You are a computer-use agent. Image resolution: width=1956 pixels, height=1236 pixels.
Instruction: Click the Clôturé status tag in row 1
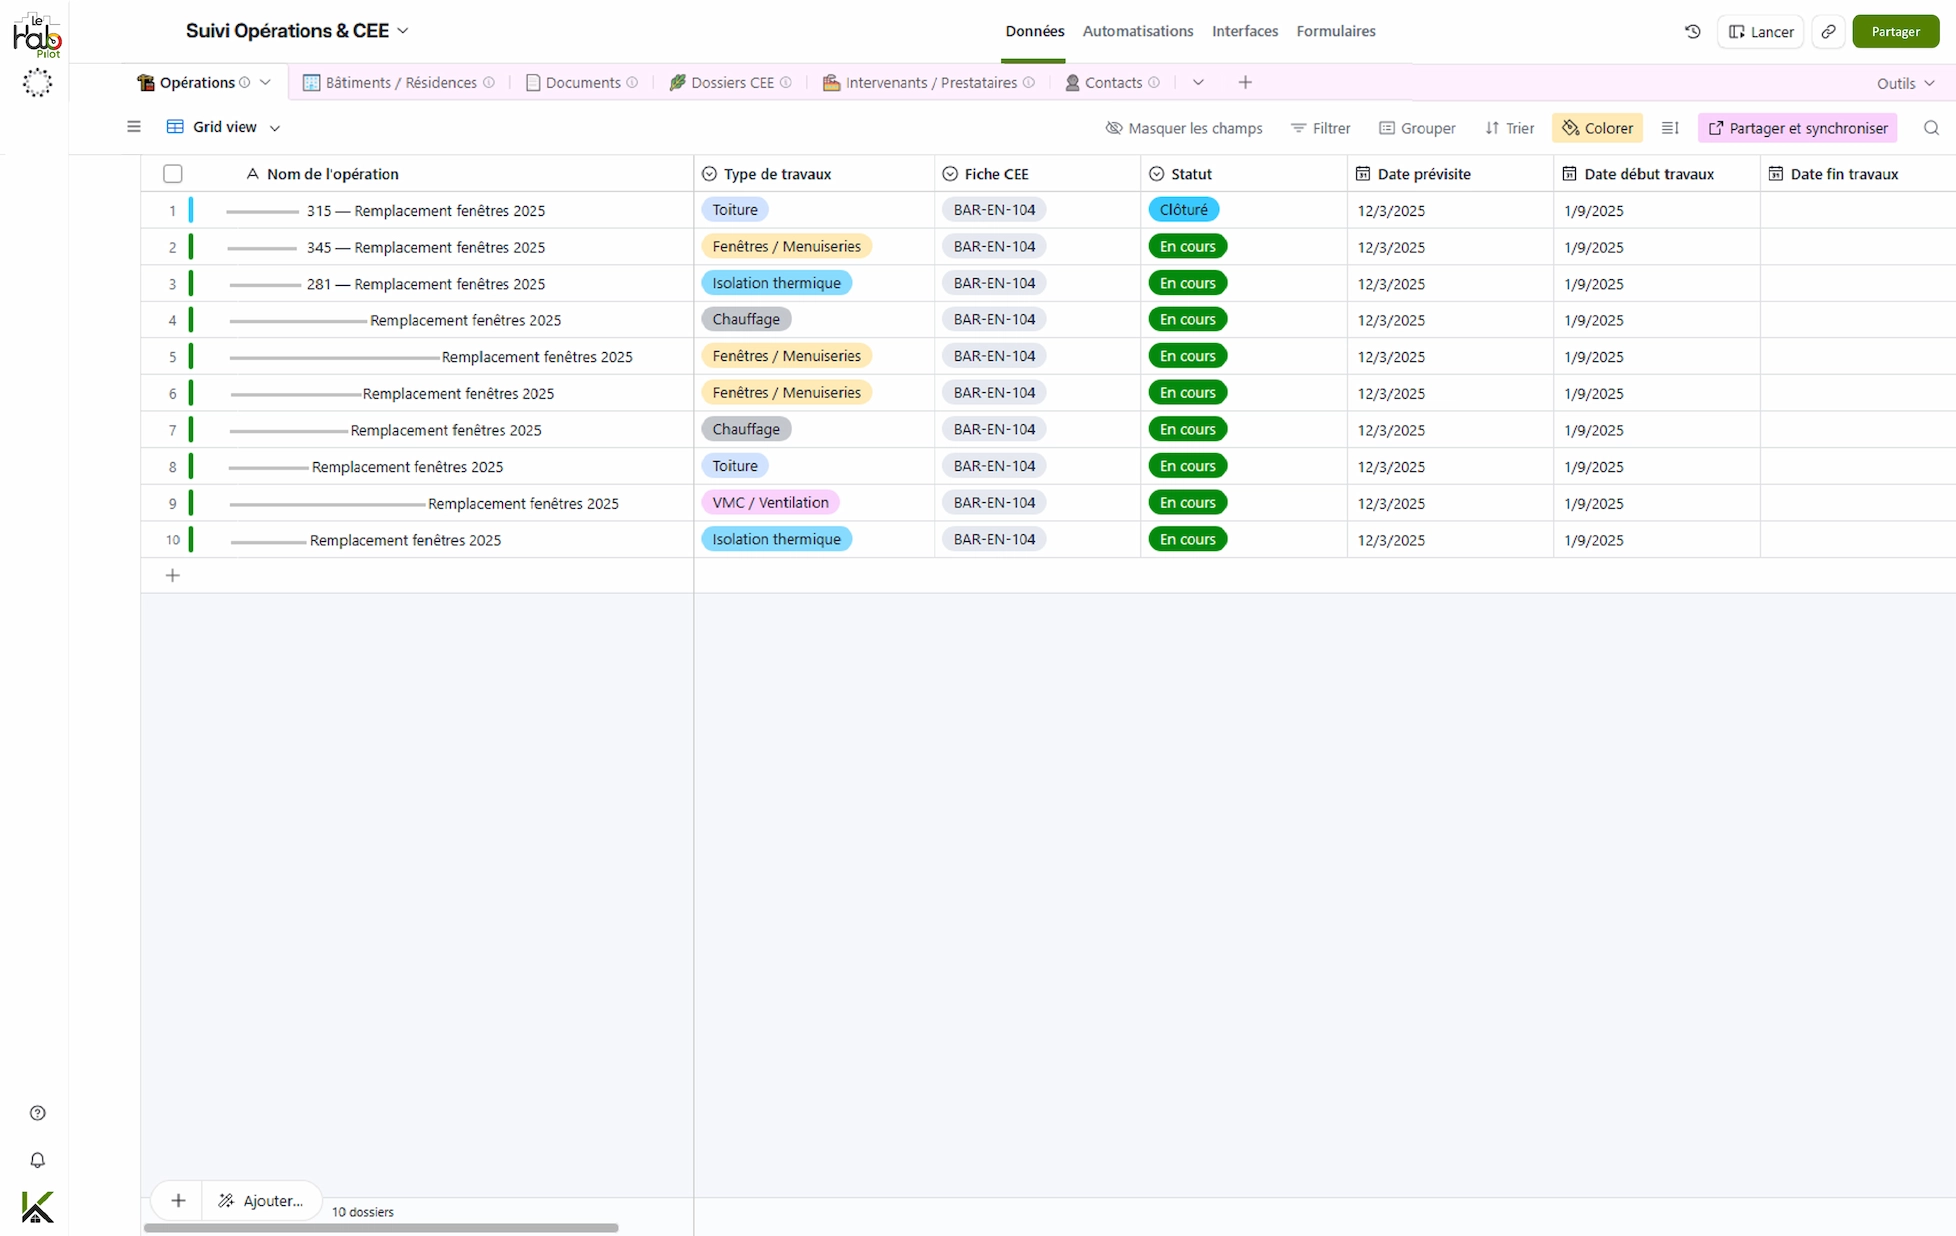click(1183, 210)
